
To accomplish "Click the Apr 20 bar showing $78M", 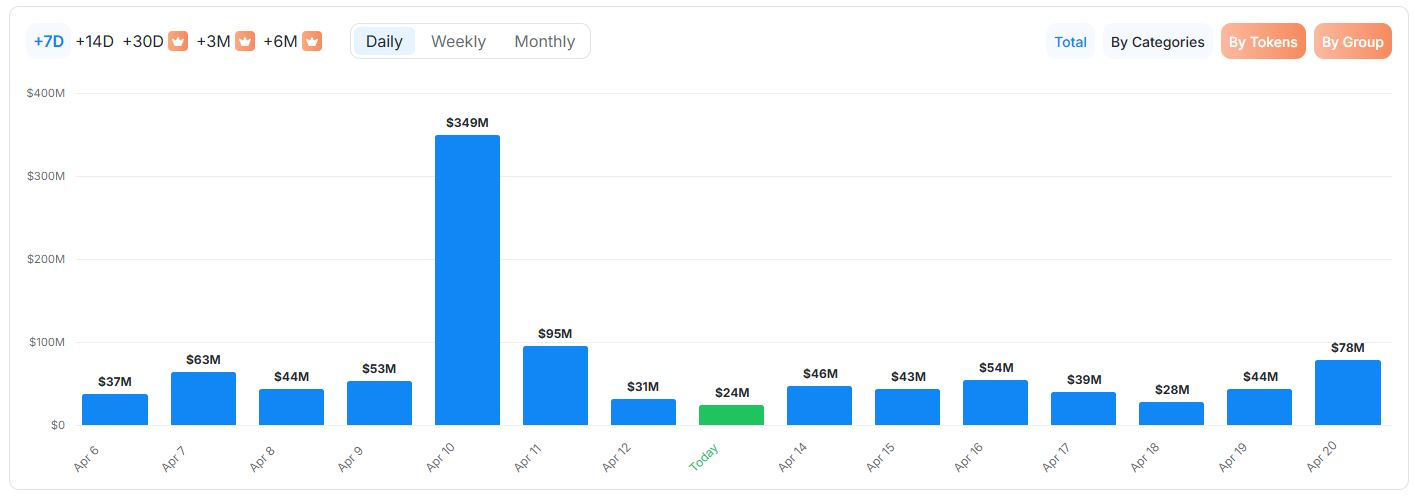I will [1347, 393].
